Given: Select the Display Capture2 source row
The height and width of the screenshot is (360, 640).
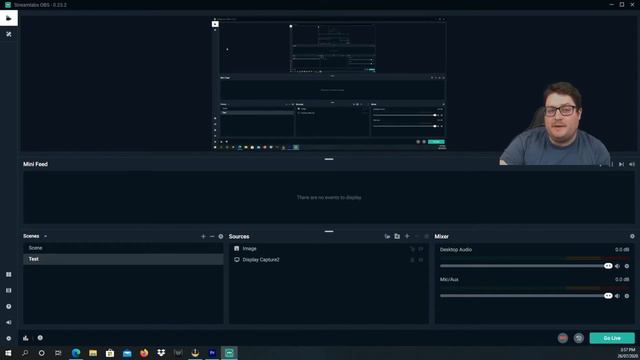Looking at the screenshot, I should pos(329,260).
